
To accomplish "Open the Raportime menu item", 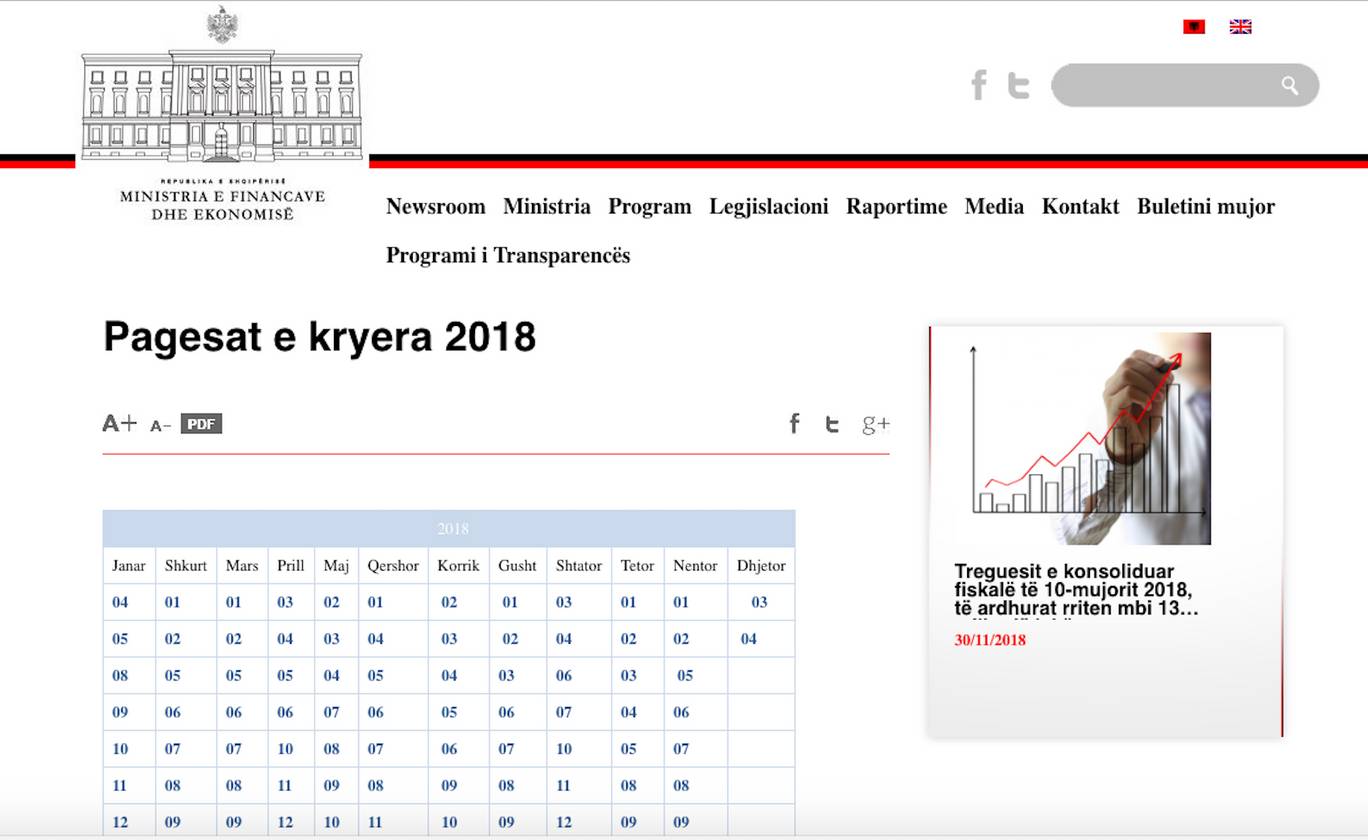I will (x=896, y=207).
